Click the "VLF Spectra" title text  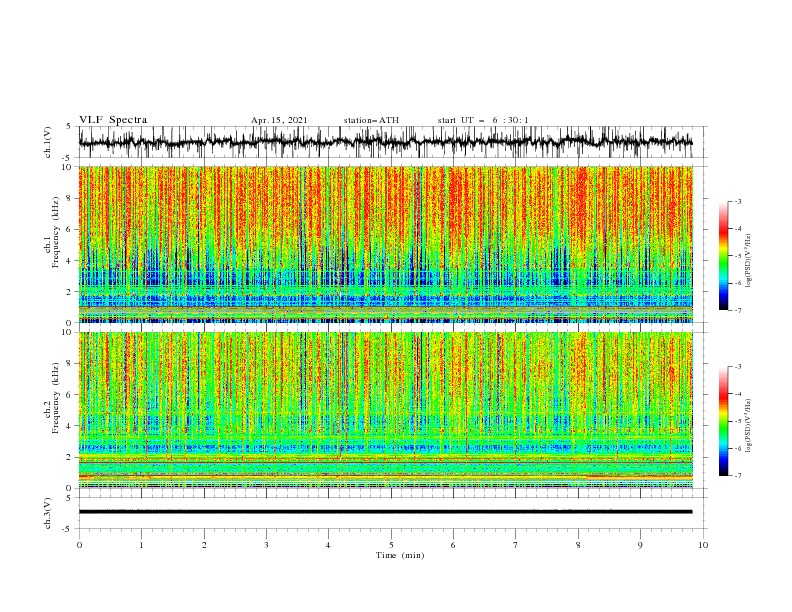pyautogui.click(x=113, y=120)
